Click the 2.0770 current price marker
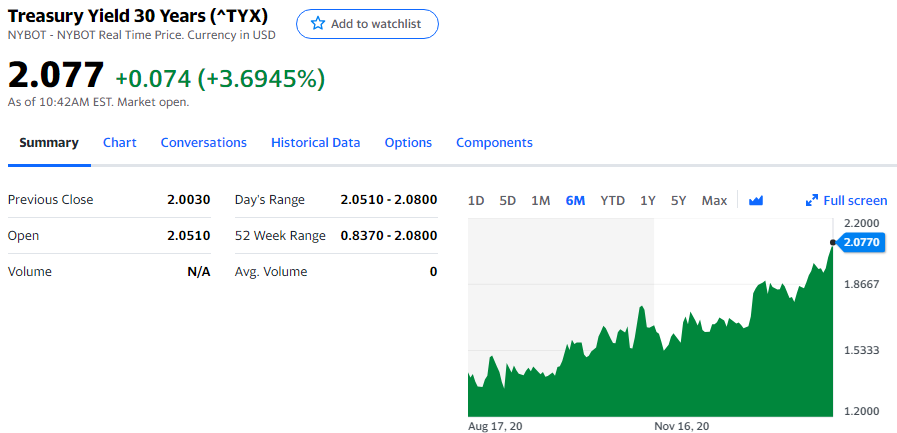The width and height of the screenshot is (897, 433). 861,242
